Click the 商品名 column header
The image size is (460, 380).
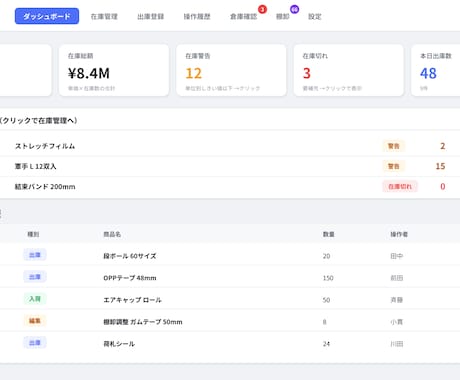coord(112,234)
